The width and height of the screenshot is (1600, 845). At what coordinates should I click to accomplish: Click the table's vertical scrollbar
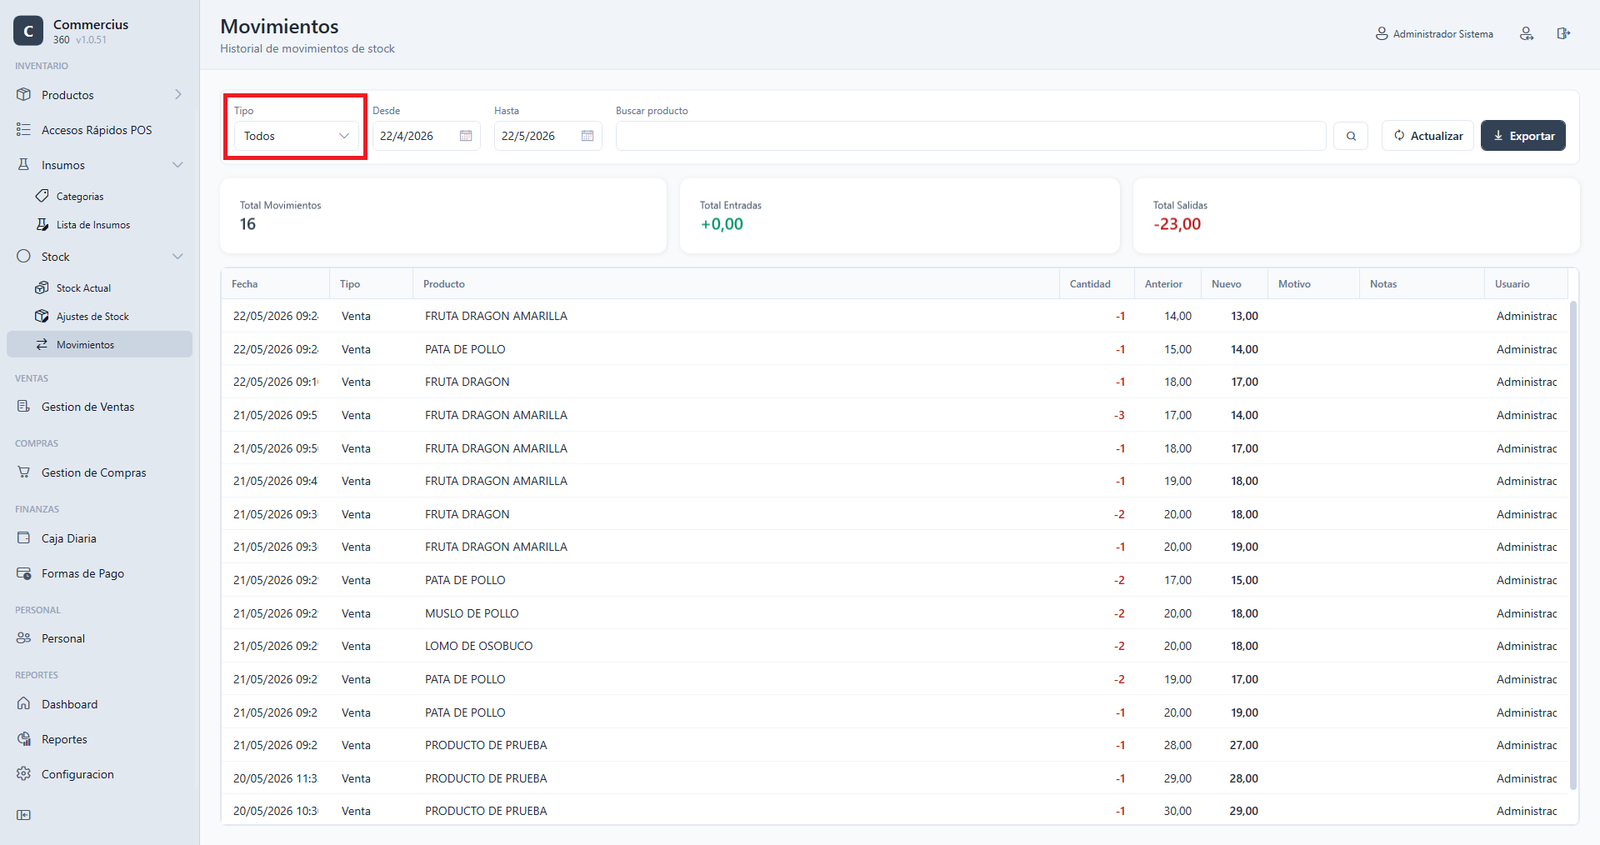click(x=1573, y=545)
